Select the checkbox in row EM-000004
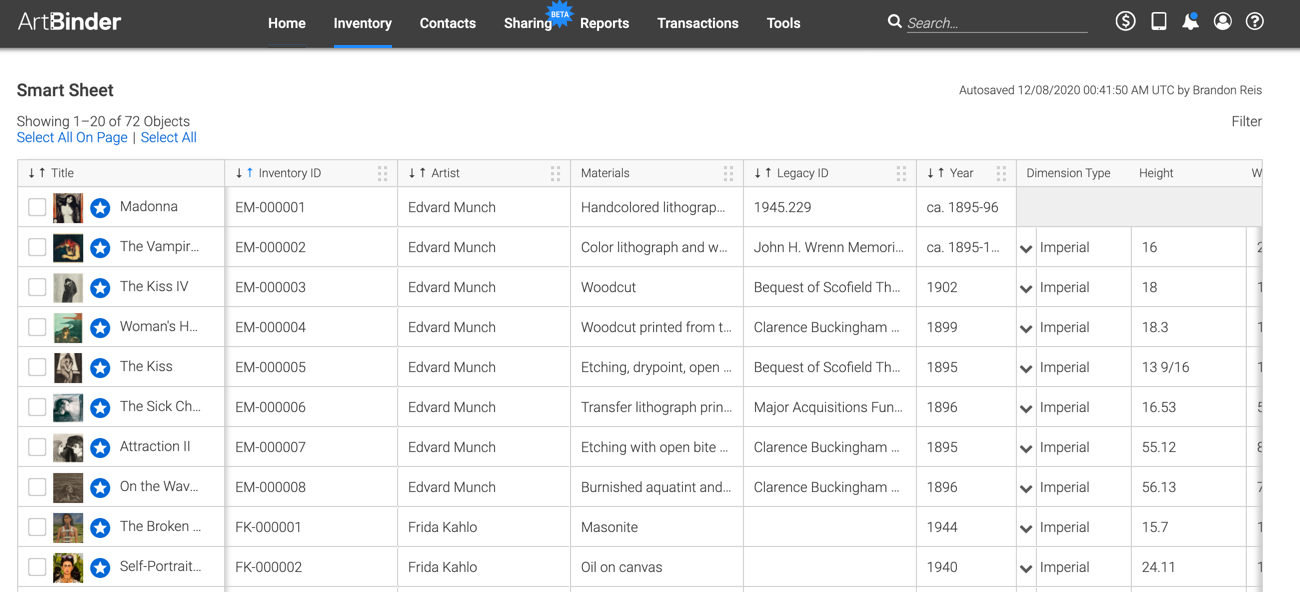 point(37,327)
